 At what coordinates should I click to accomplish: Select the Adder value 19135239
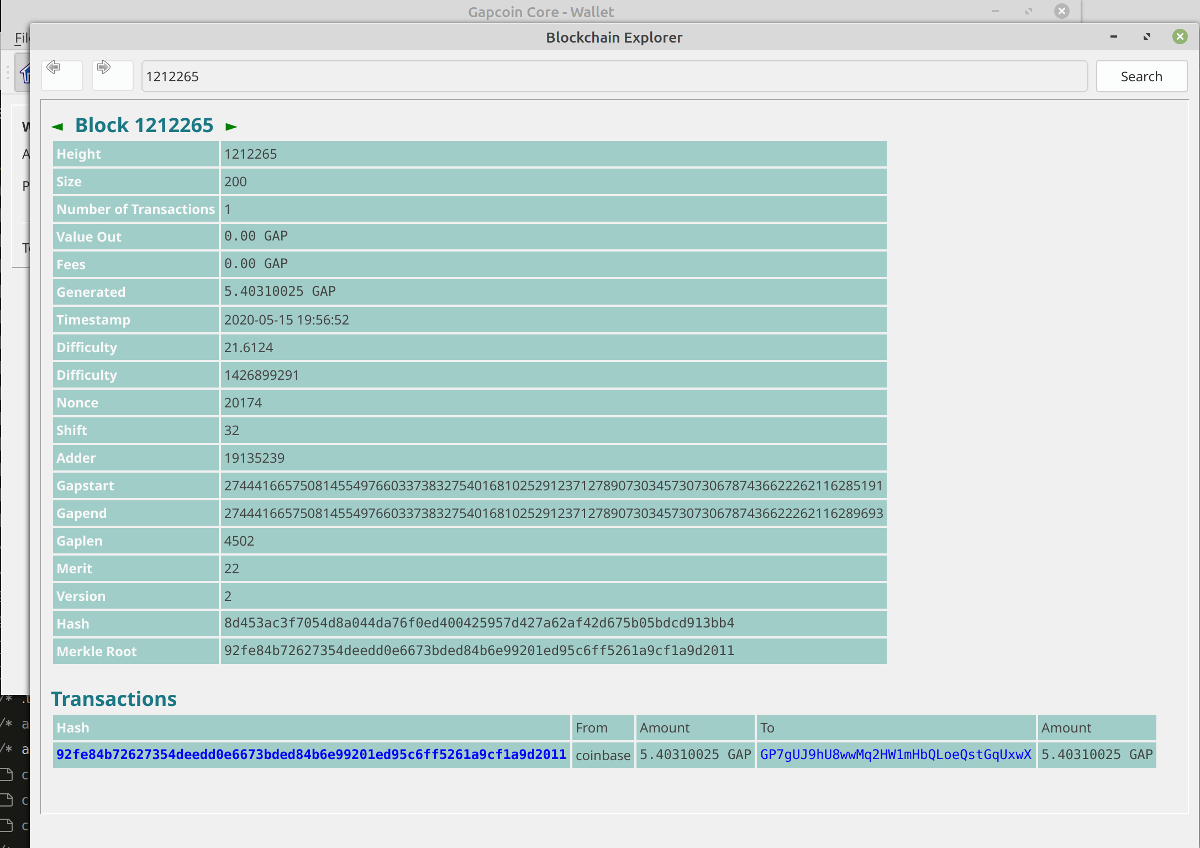click(255, 458)
